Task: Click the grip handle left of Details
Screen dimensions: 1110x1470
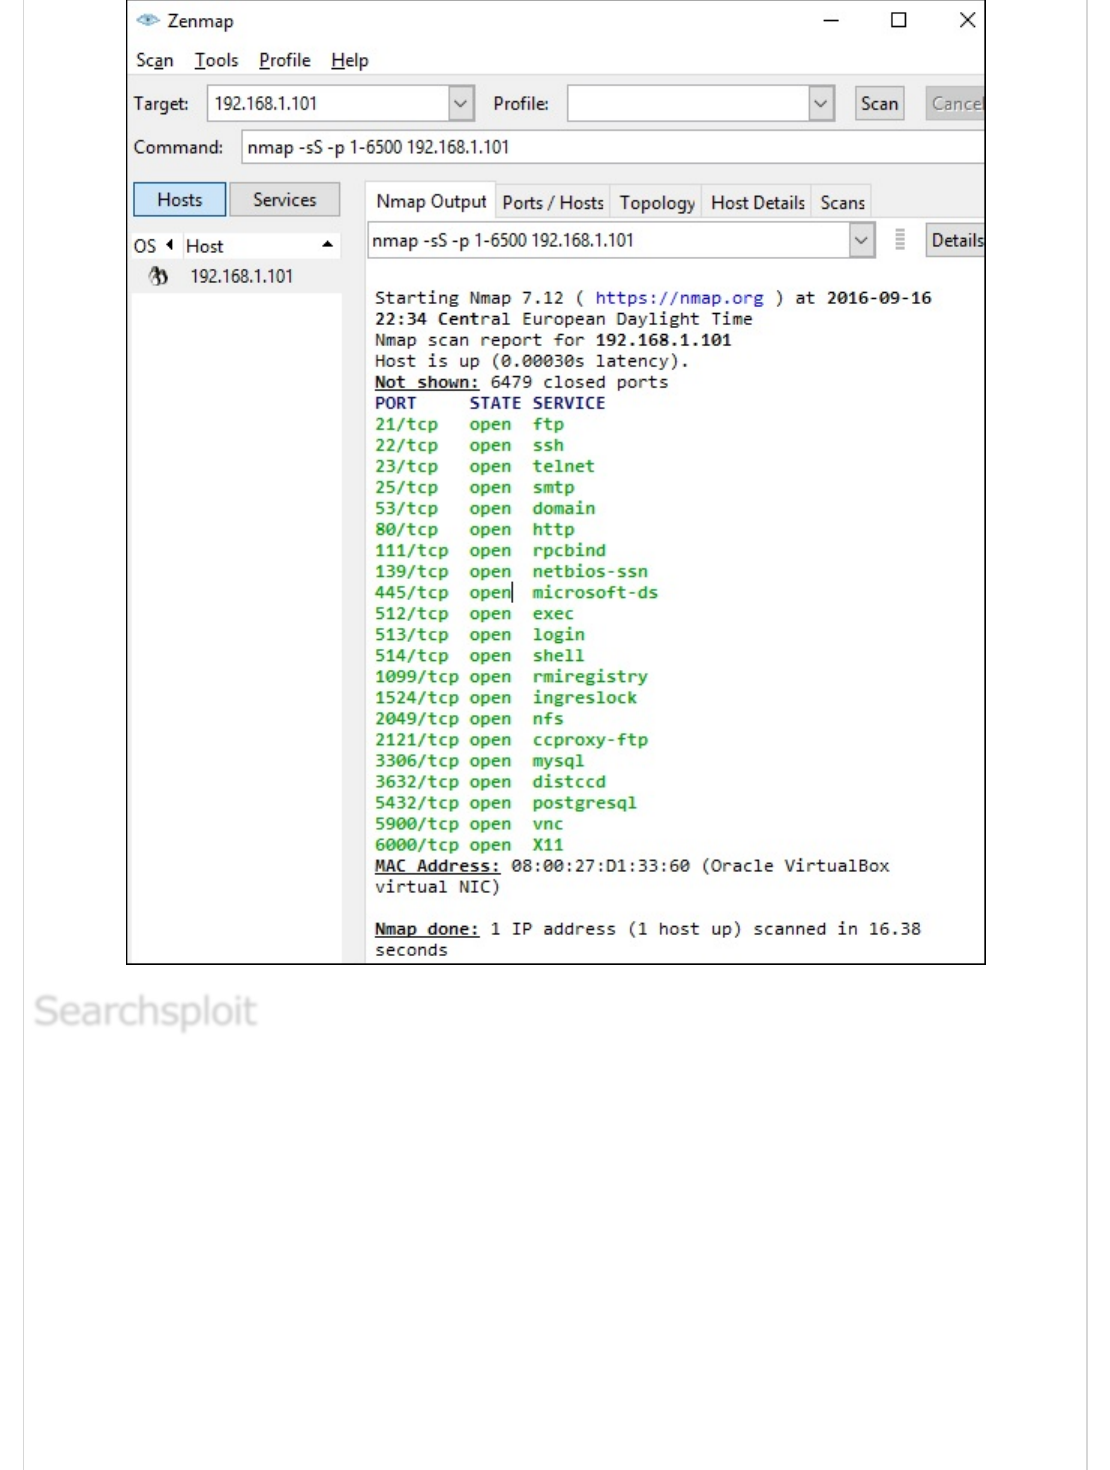Action: click(900, 240)
